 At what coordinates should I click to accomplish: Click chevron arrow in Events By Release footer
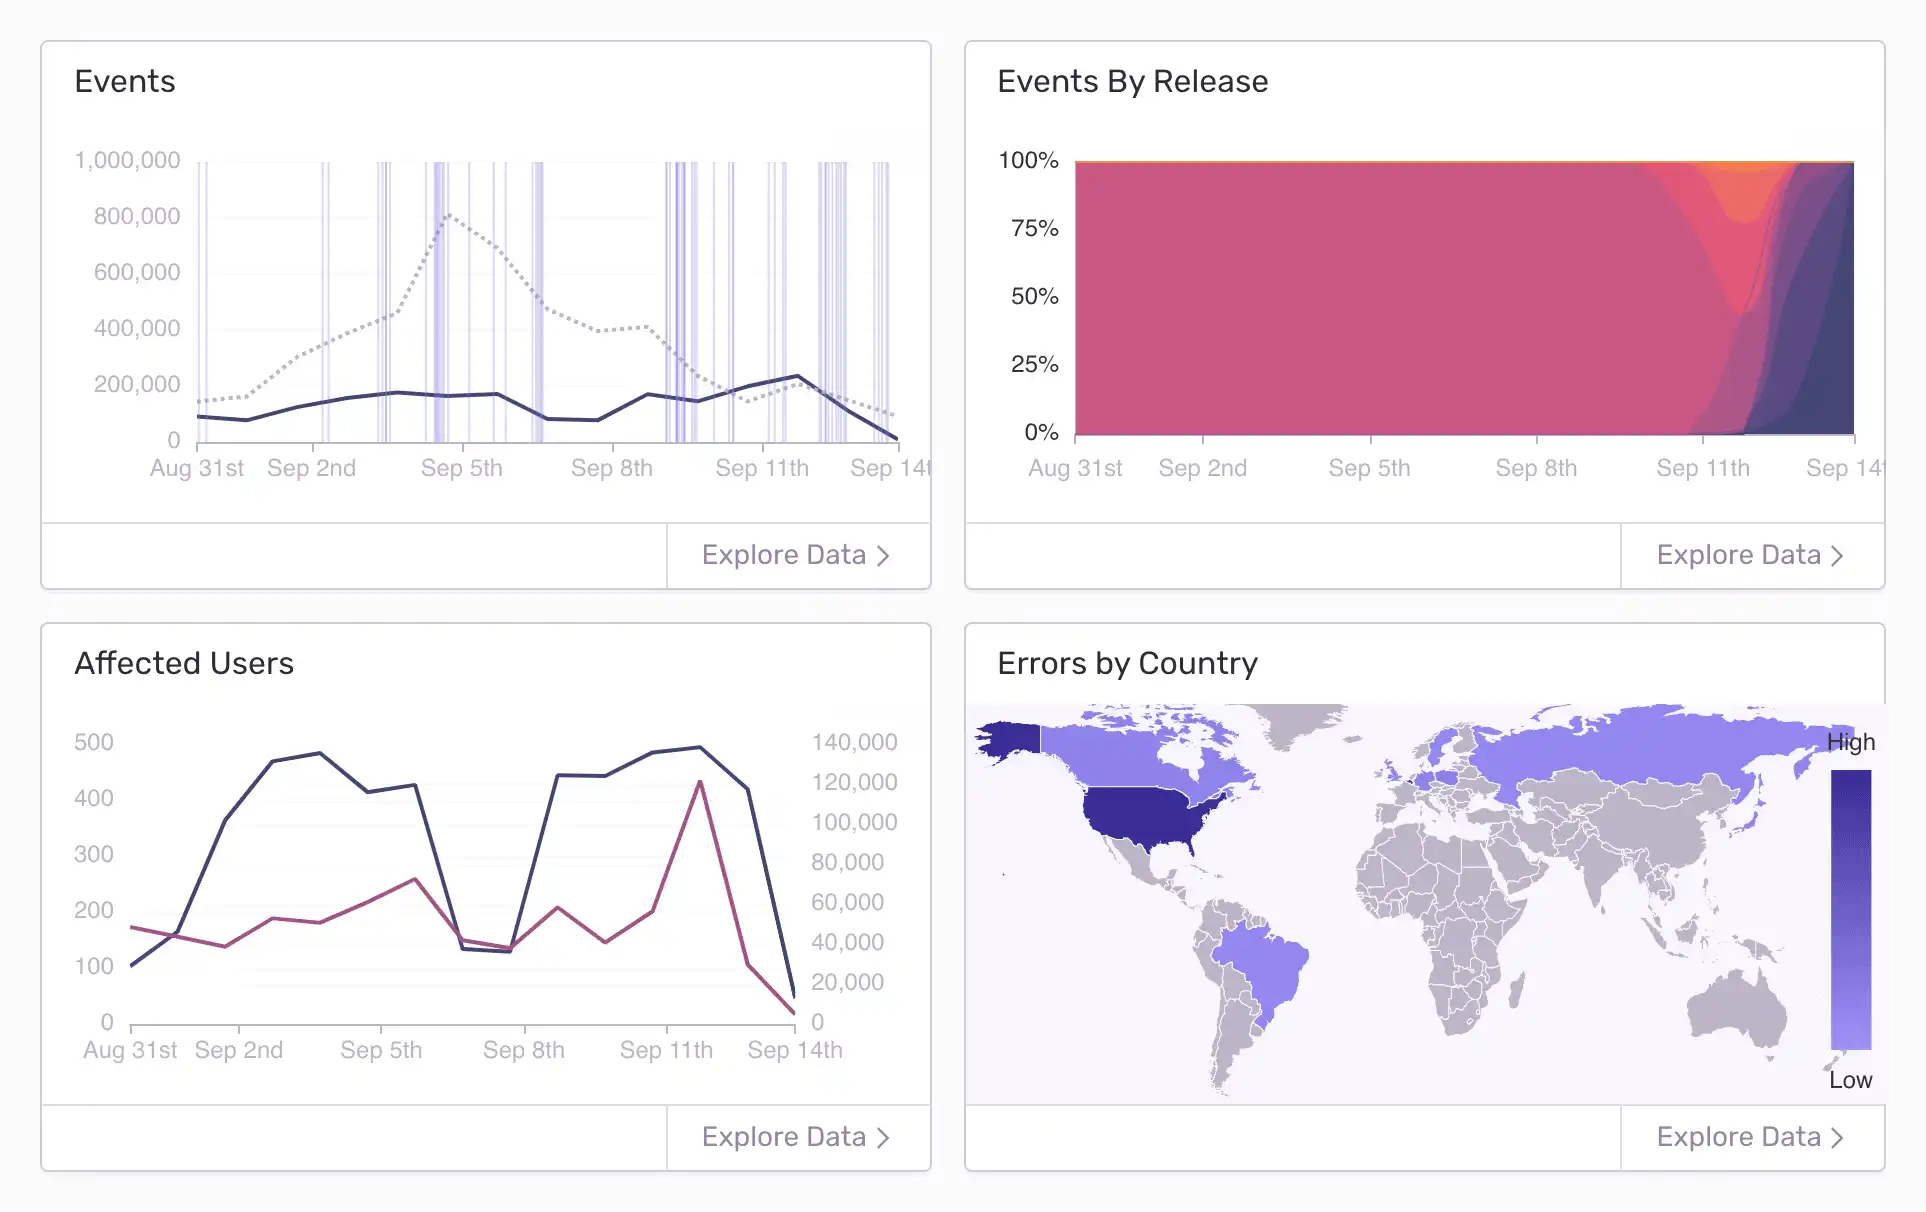click(1837, 556)
